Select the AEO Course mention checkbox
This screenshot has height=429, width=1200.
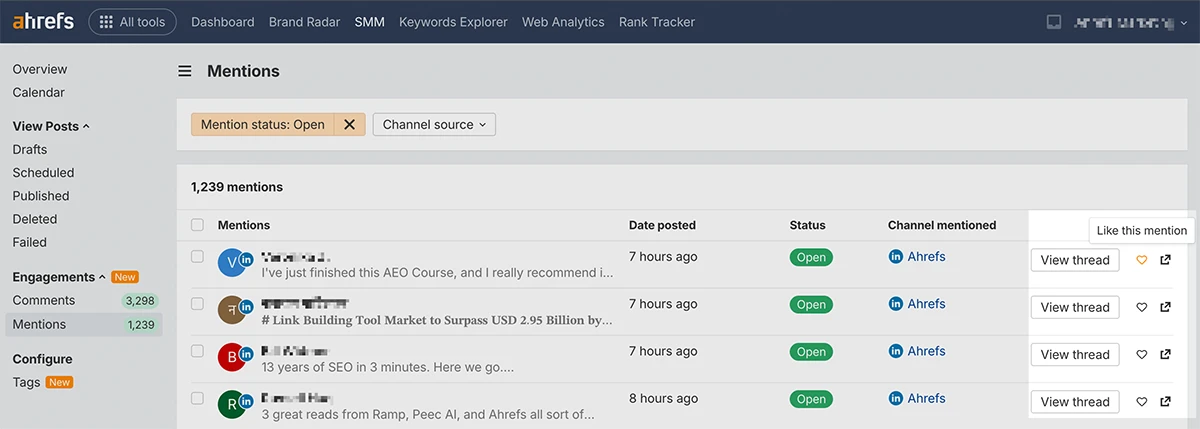(x=197, y=257)
